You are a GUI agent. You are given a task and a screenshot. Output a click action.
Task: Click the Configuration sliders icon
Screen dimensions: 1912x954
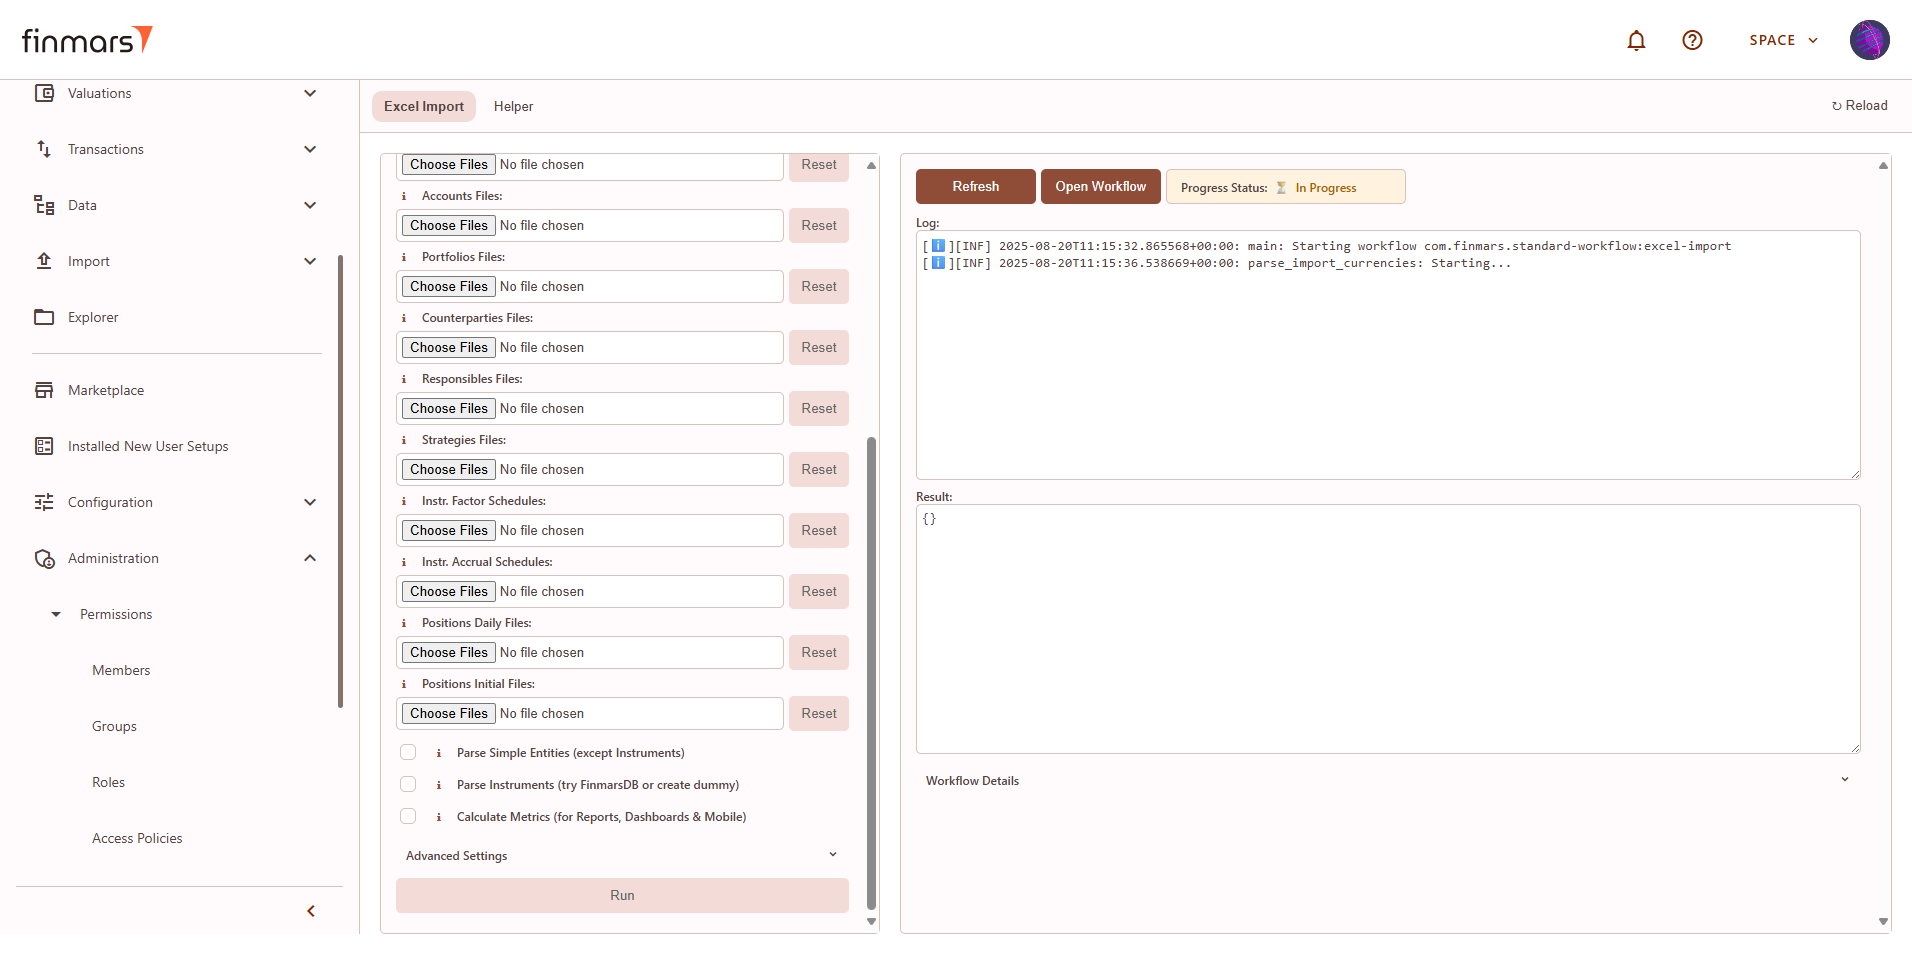[44, 502]
